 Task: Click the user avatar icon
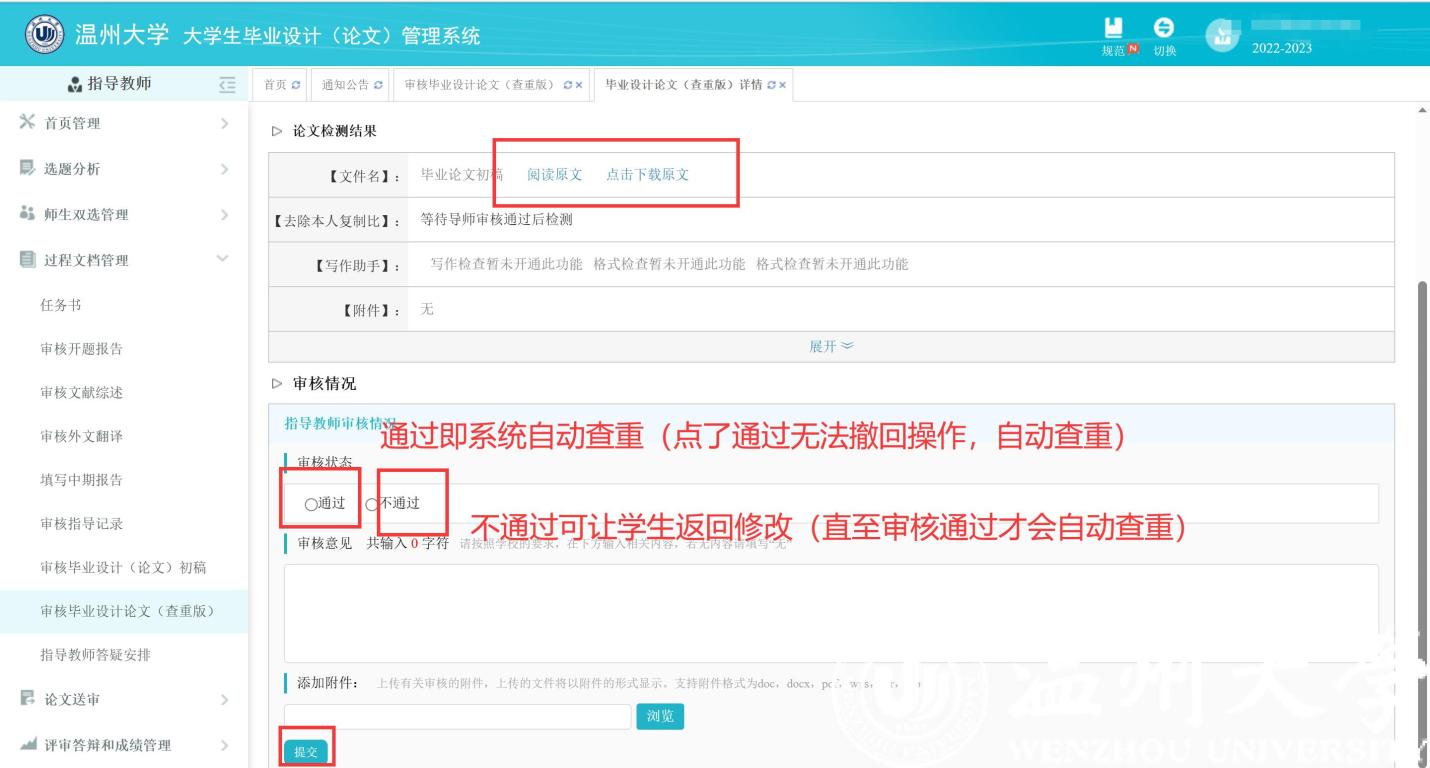click(x=1221, y=35)
